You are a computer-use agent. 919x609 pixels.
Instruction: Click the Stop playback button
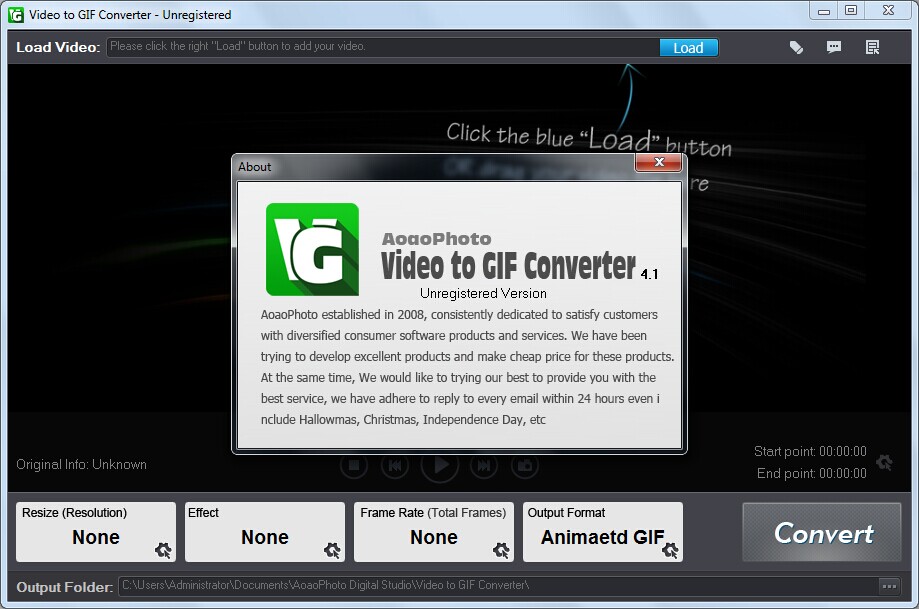pos(354,465)
